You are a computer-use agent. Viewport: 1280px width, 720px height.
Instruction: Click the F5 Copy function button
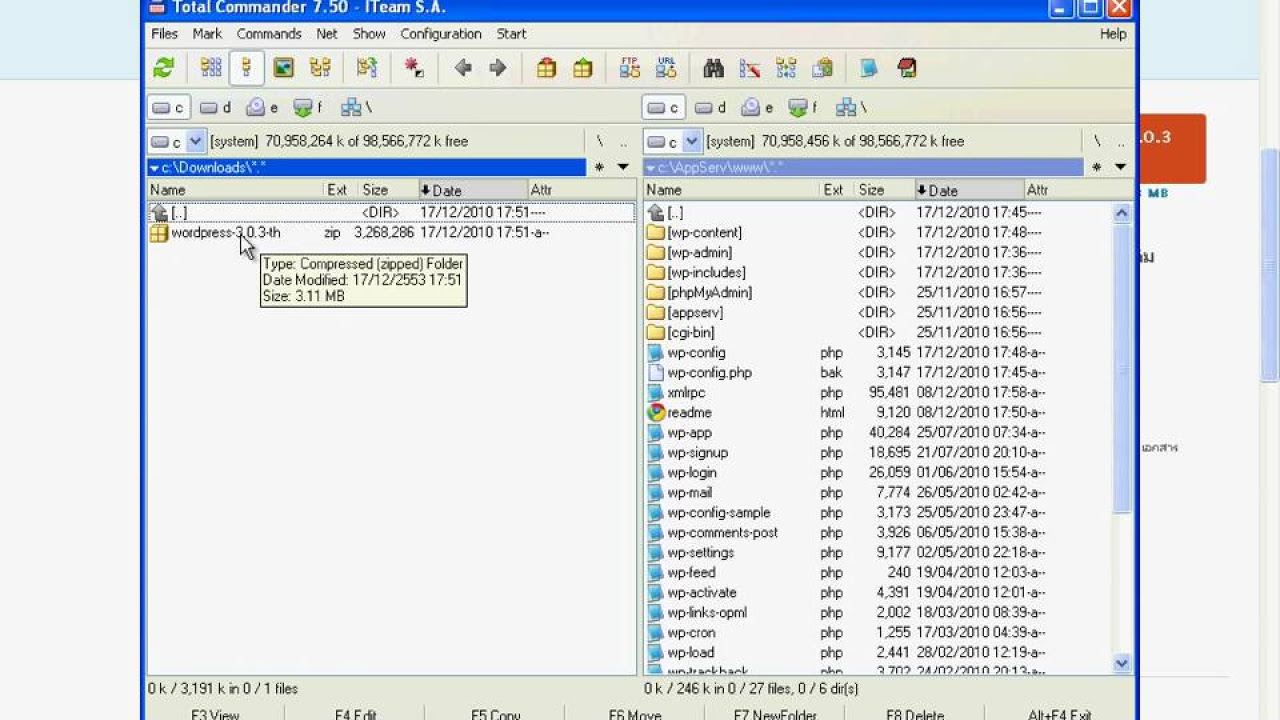[x=496, y=713]
